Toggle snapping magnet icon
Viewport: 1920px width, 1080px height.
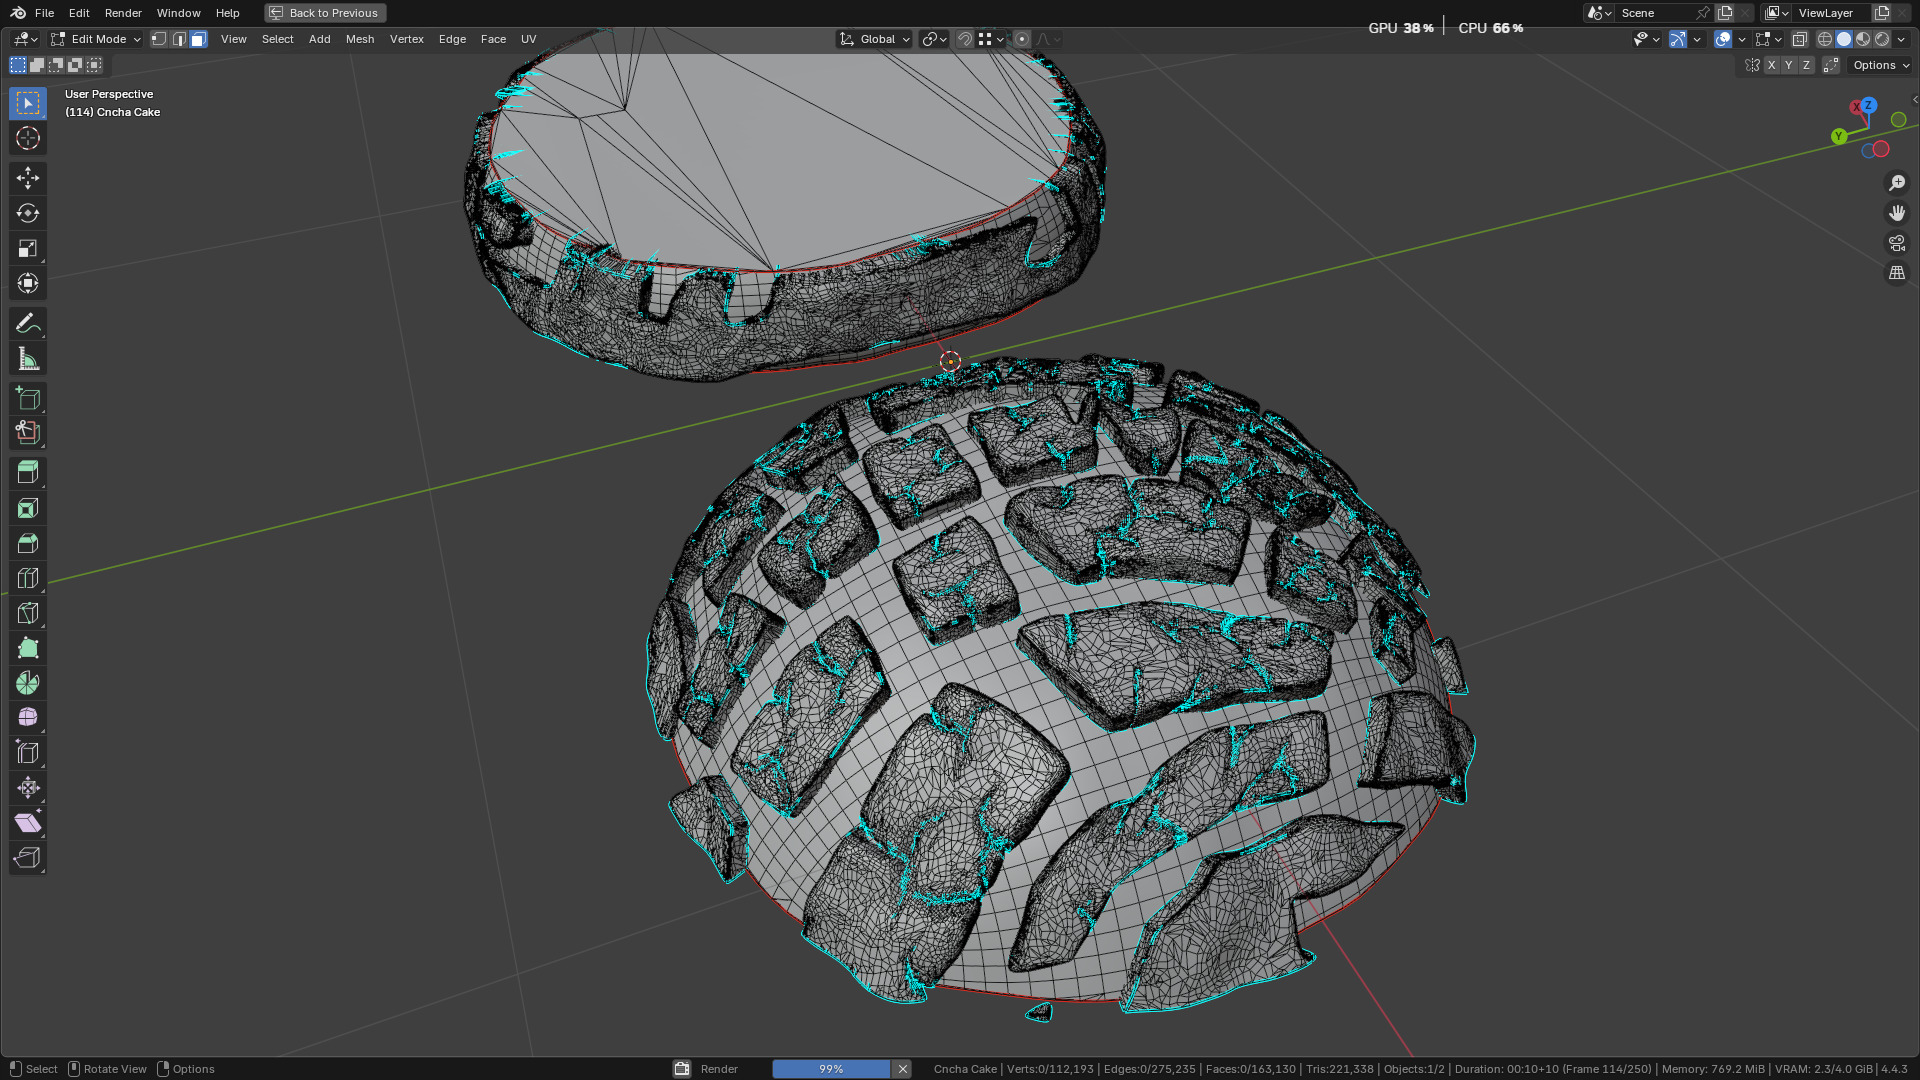(965, 39)
